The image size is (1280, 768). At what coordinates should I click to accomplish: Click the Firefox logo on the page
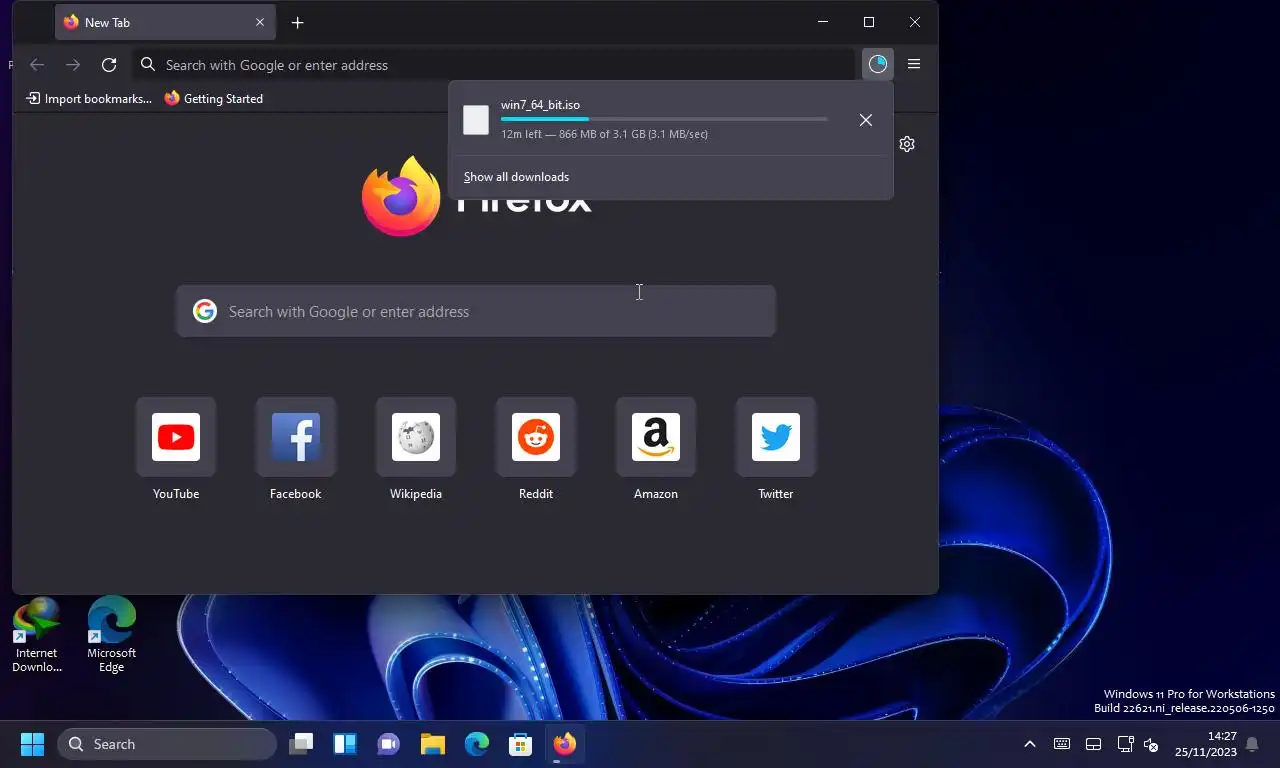(x=401, y=196)
